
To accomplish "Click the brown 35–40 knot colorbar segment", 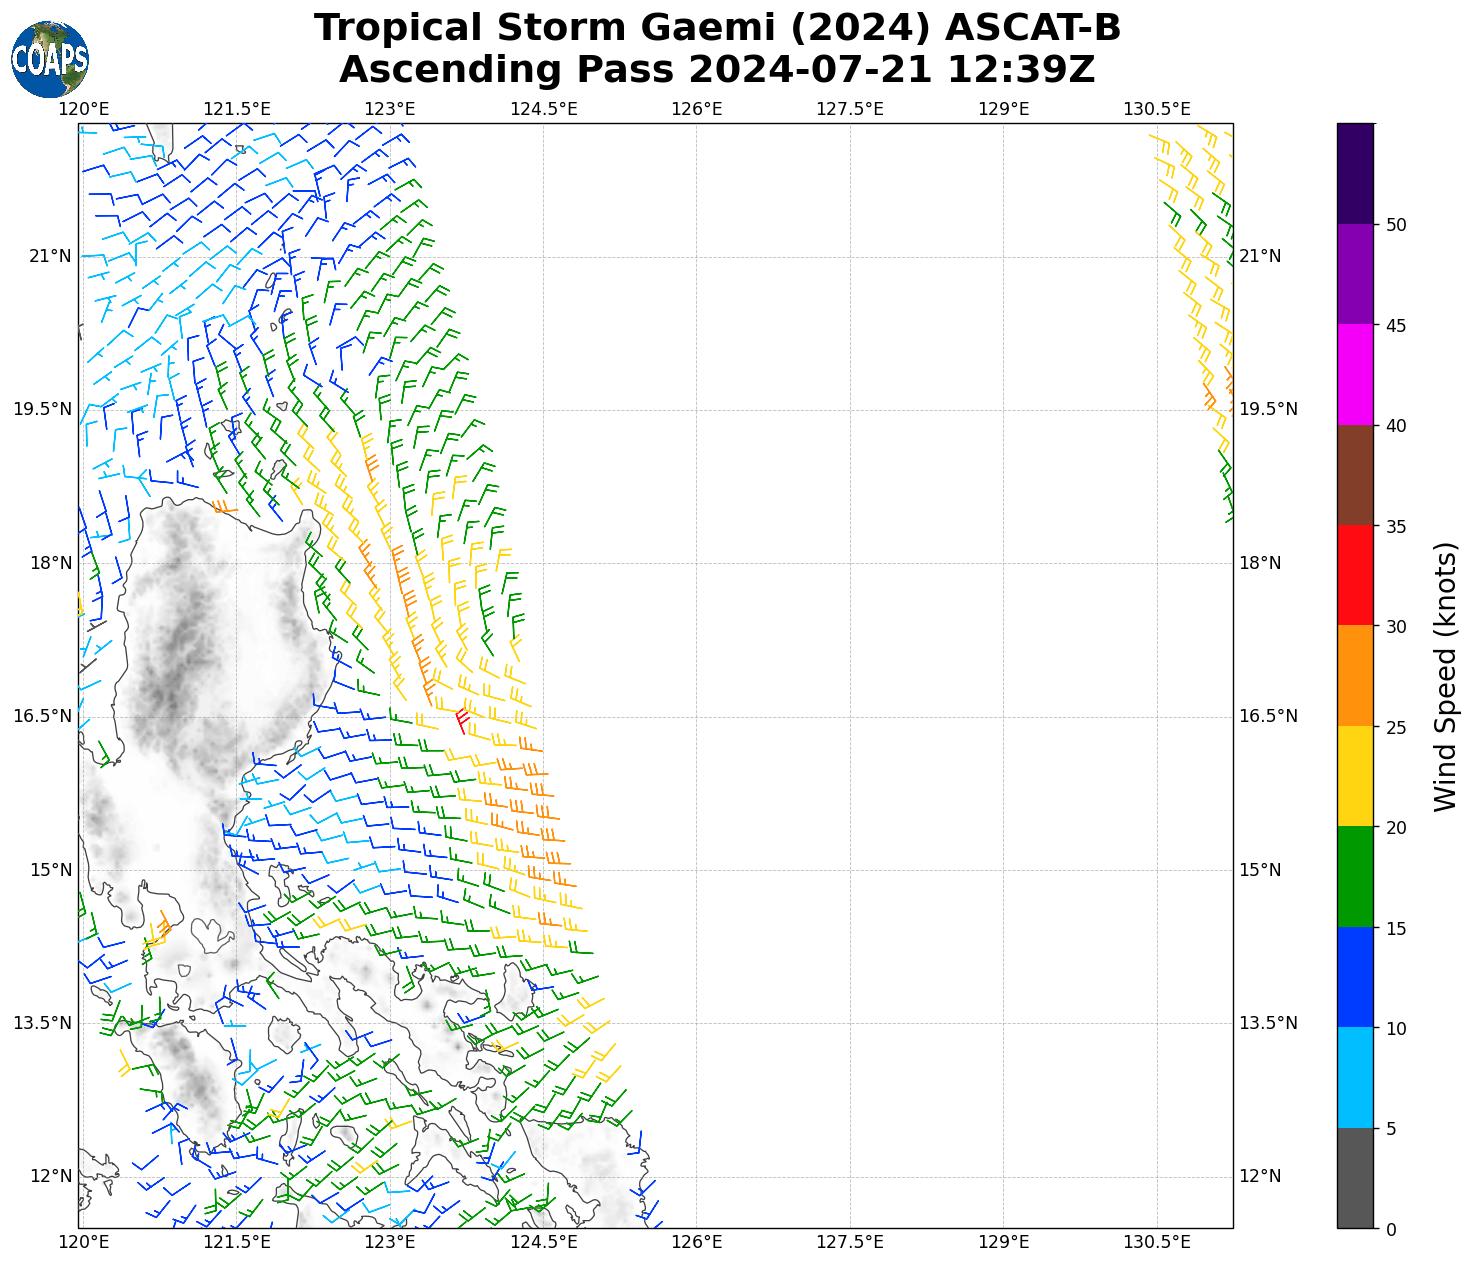I will point(1355,475).
